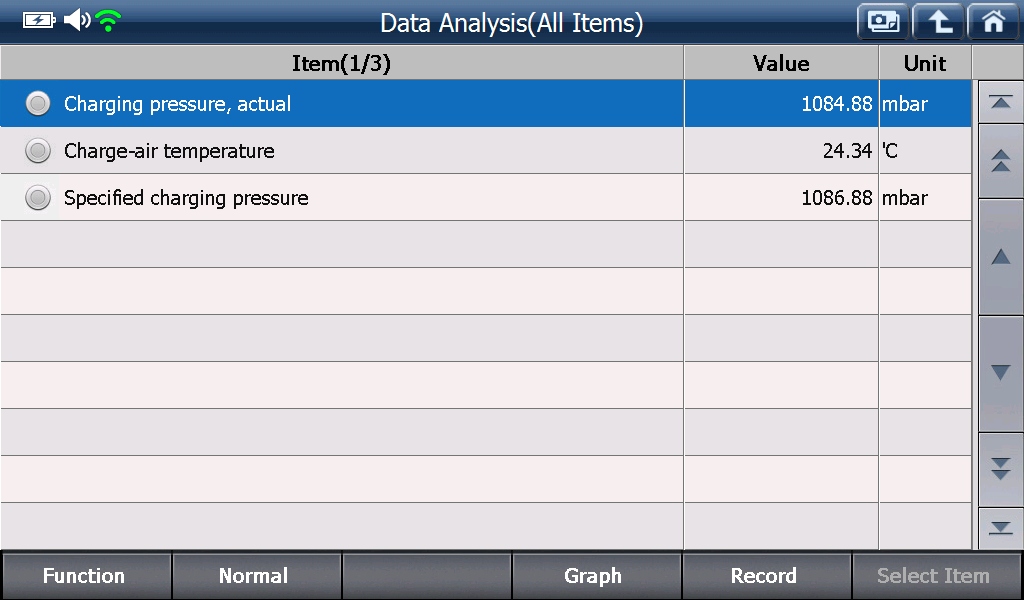Screen dimensions: 1024x600
Task: Open the Function menu
Action: [x=86, y=576]
